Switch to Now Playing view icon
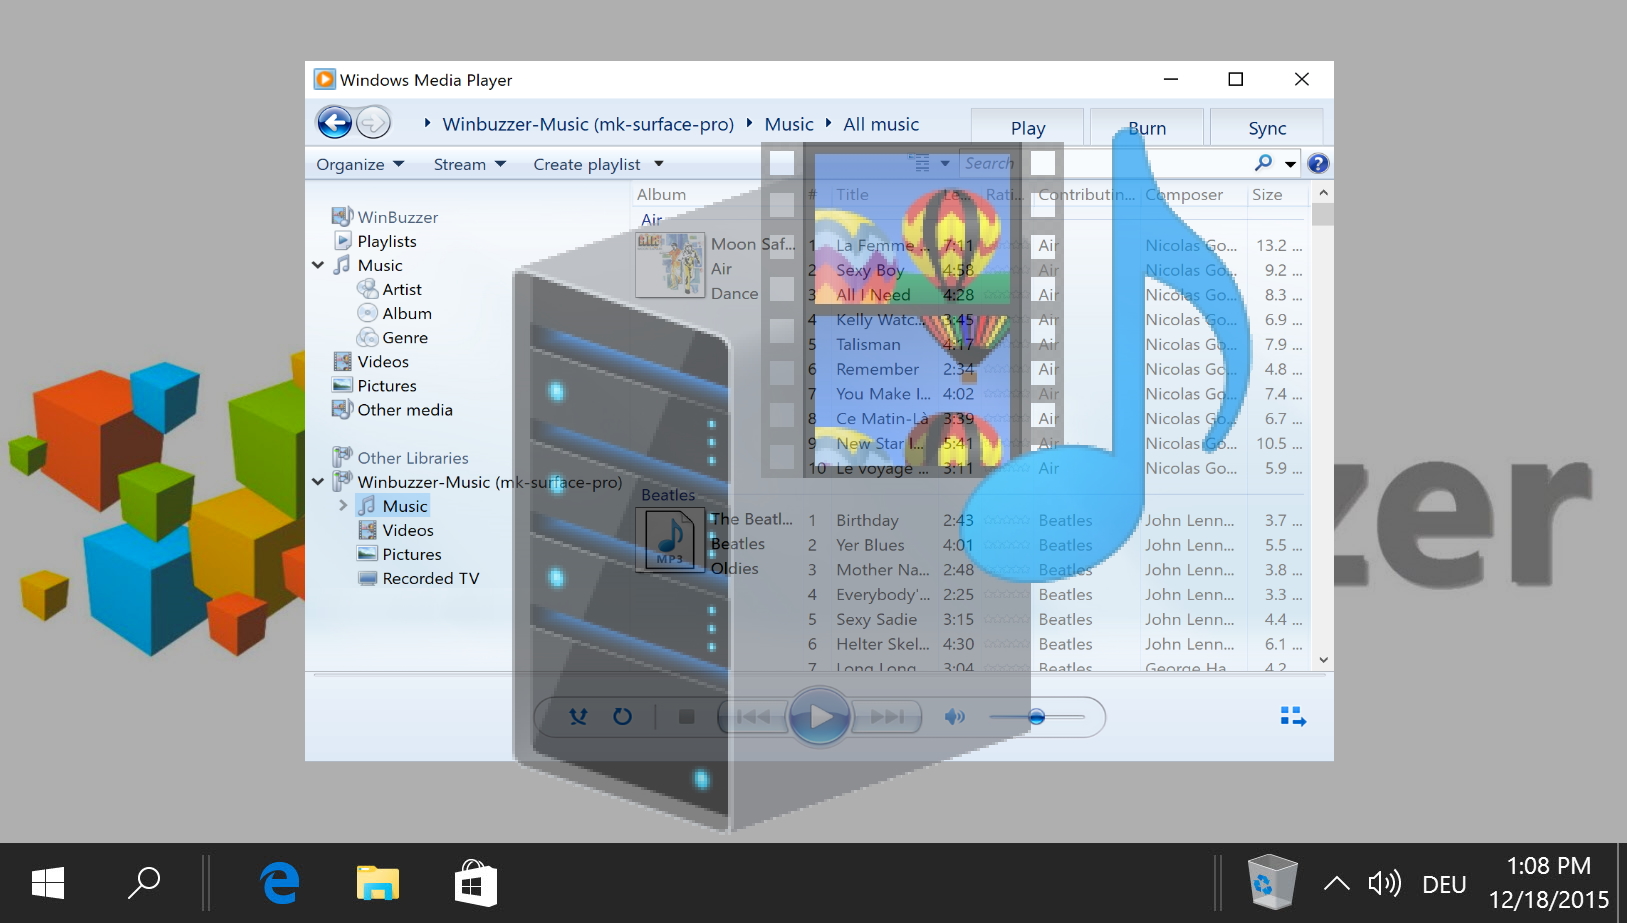The image size is (1627, 923). coord(1293,716)
